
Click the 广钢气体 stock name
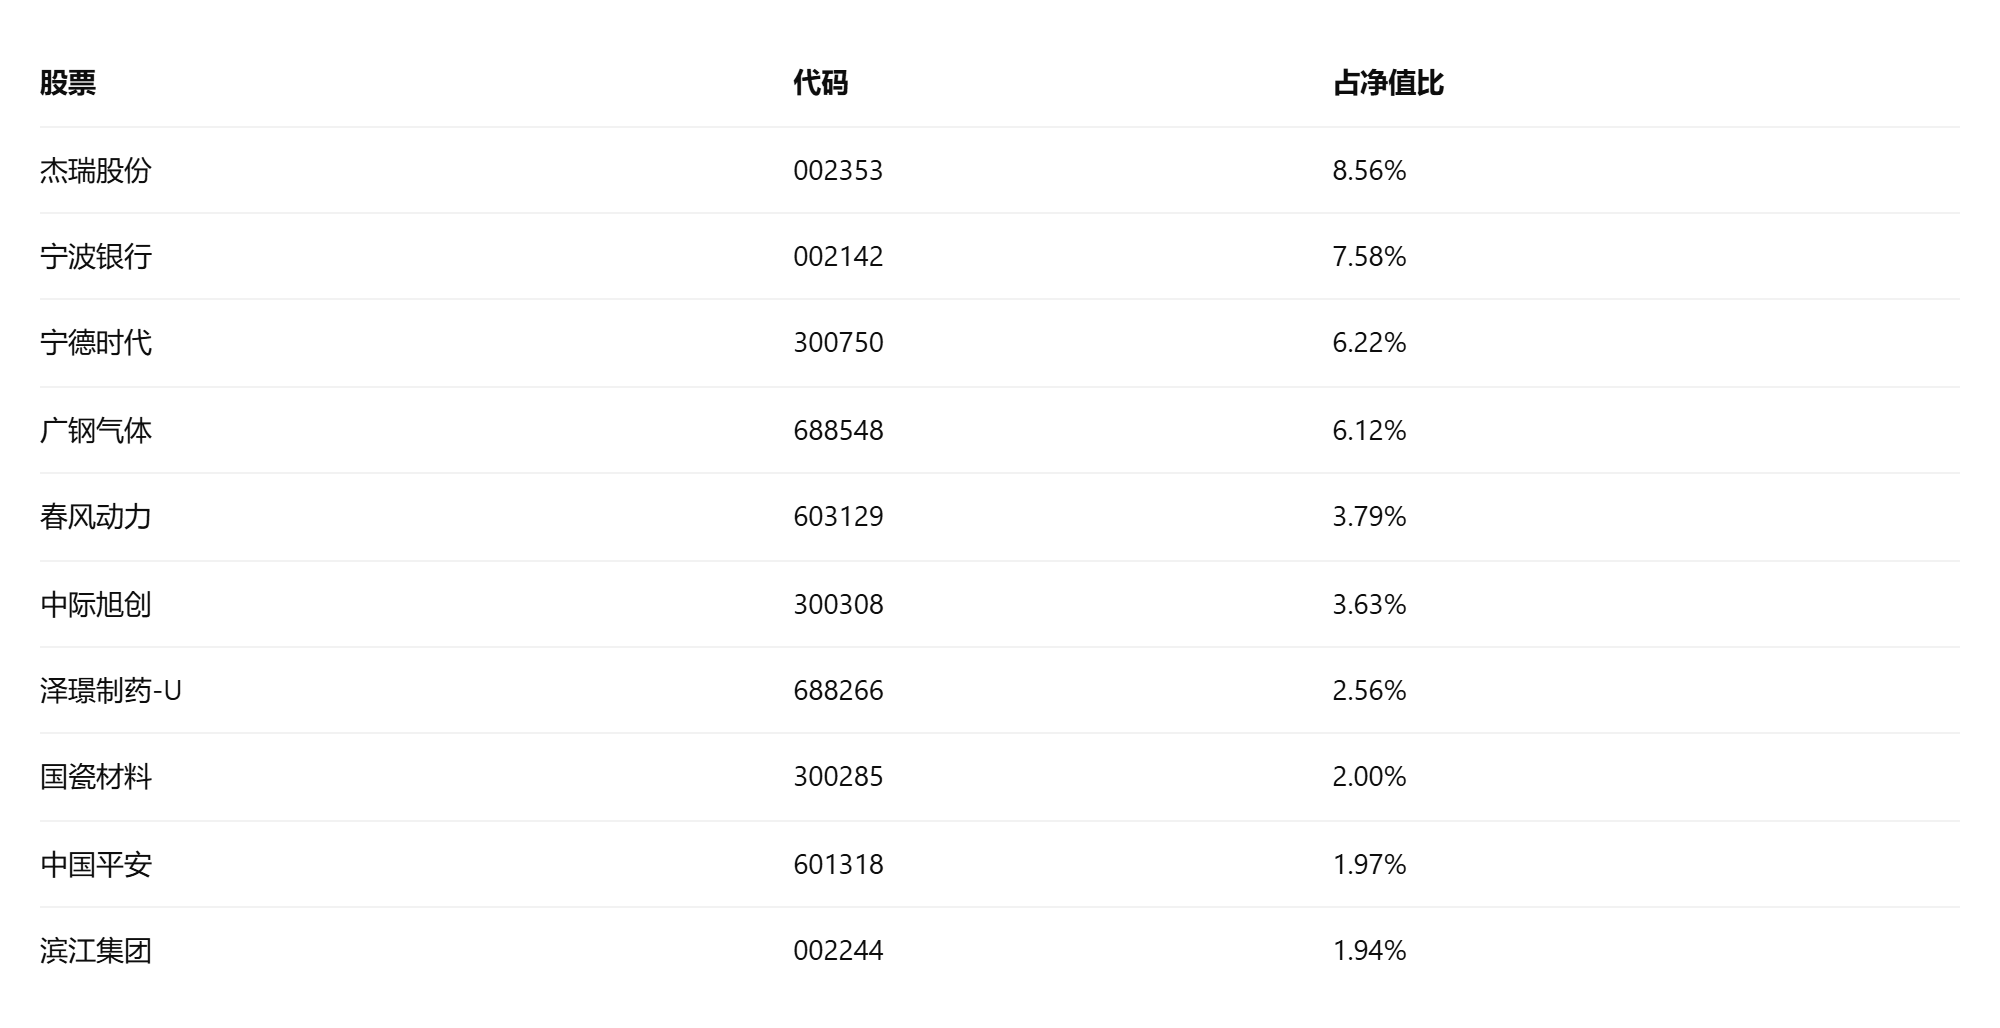pyautogui.click(x=96, y=431)
